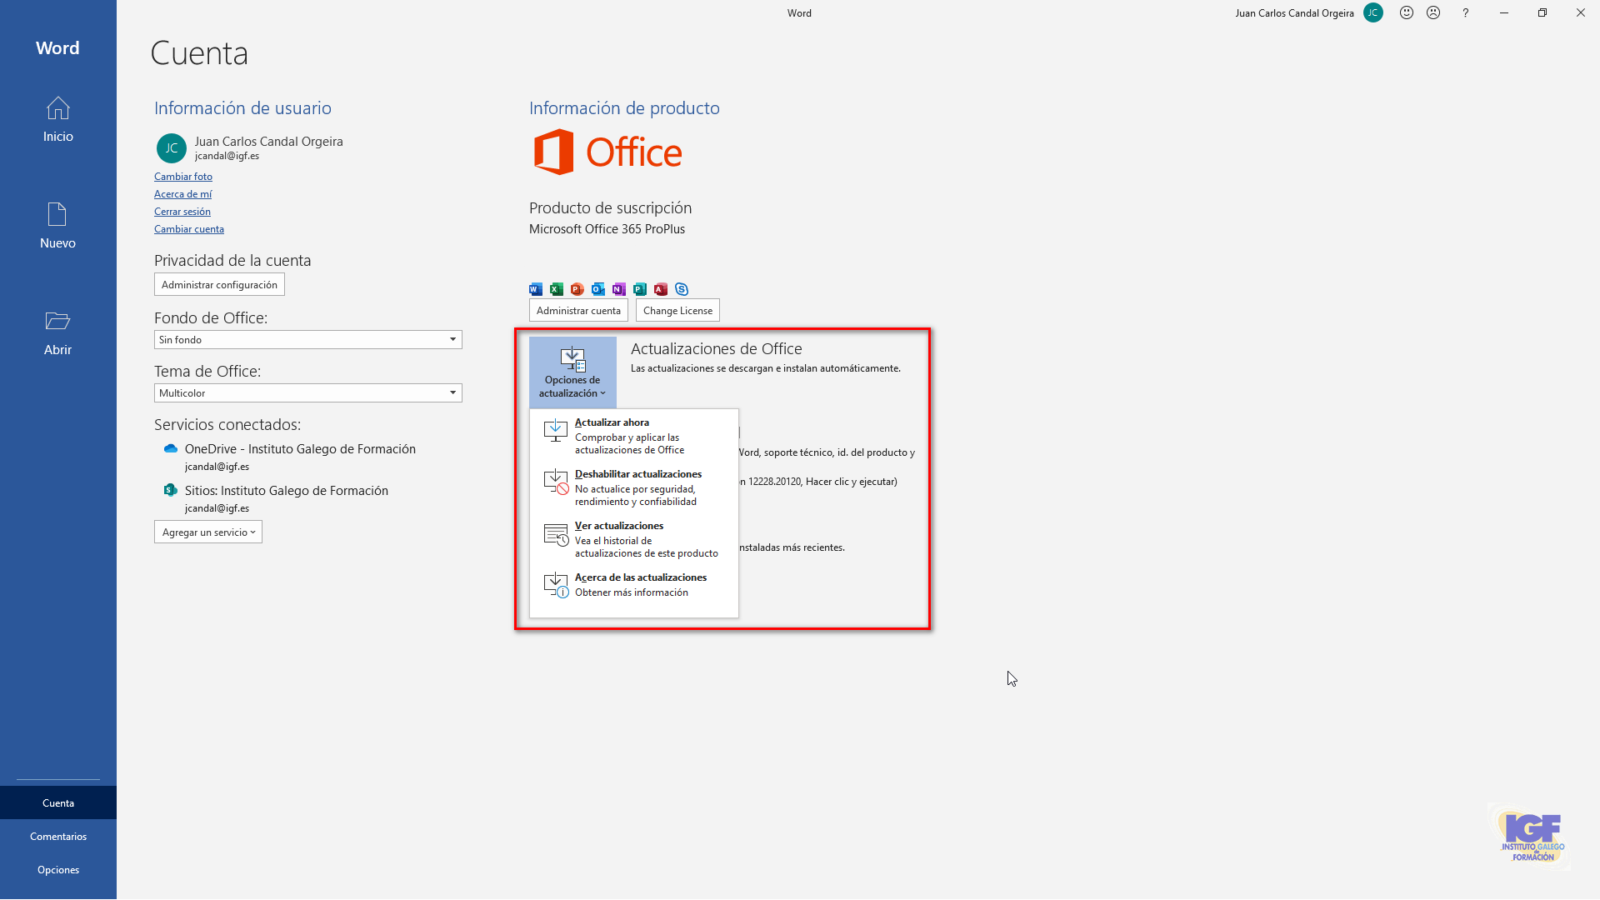Expand the Agregar un servicio dropdown
Viewport: 1600px width, 900px height.
[x=208, y=532]
